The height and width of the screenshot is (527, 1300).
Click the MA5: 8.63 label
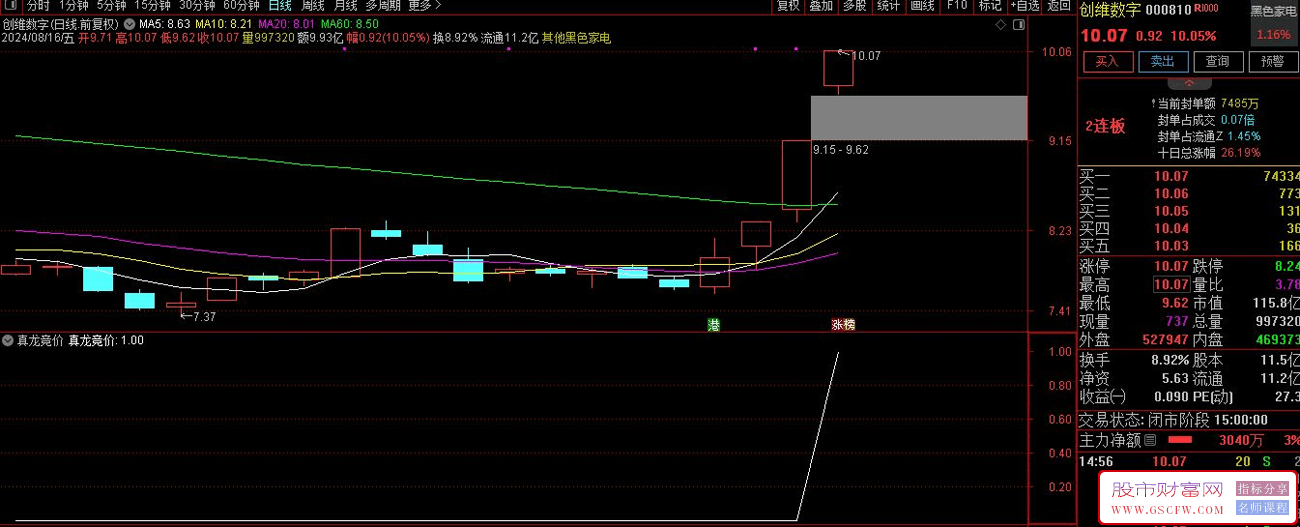pos(165,23)
